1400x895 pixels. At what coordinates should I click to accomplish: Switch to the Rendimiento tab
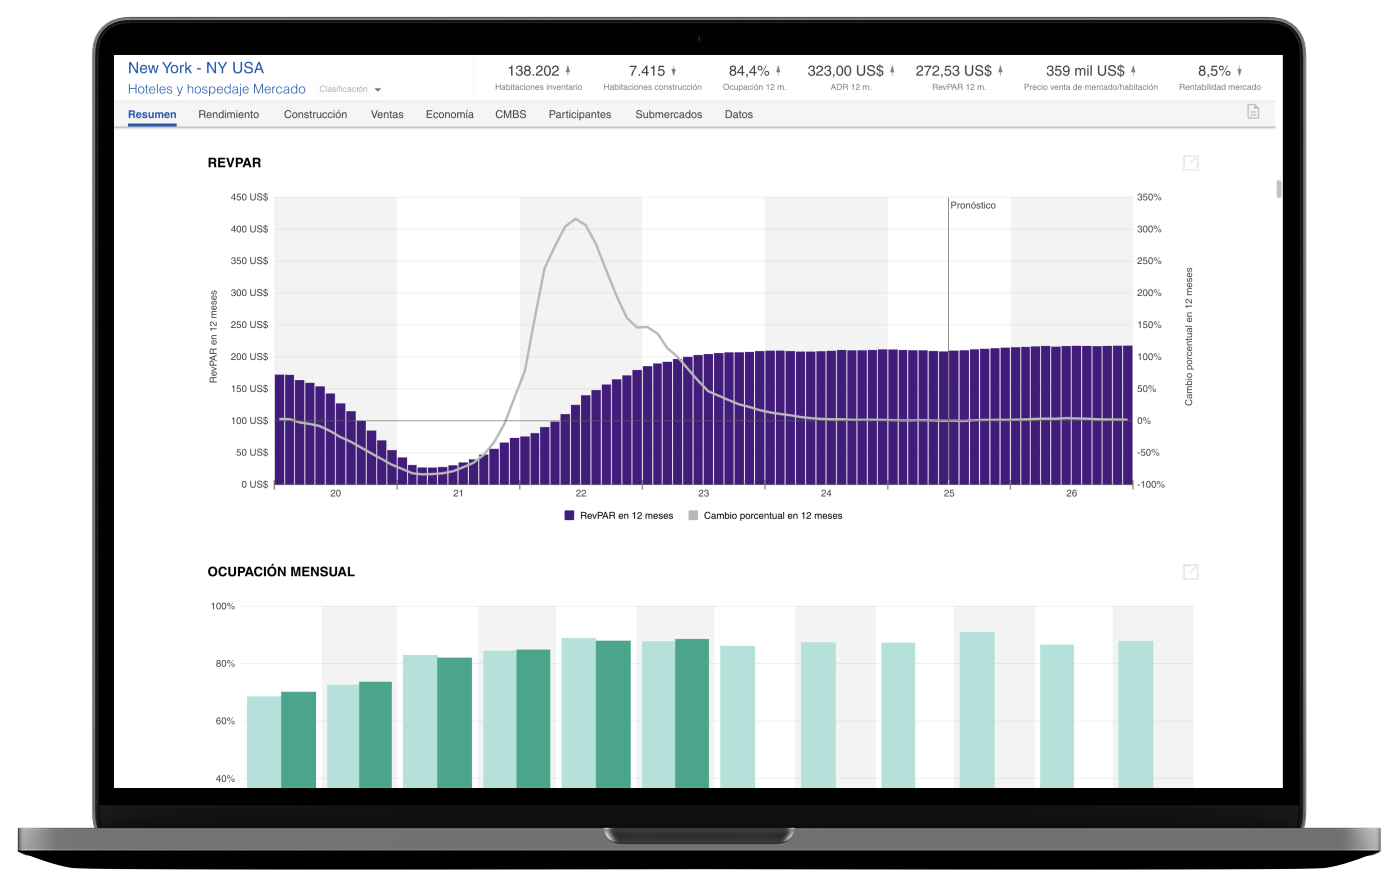[228, 115]
